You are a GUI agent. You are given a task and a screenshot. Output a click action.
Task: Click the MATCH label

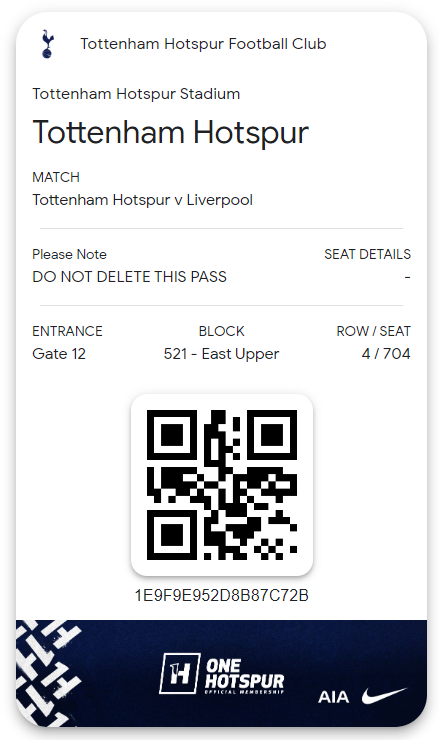(x=56, y=177)
